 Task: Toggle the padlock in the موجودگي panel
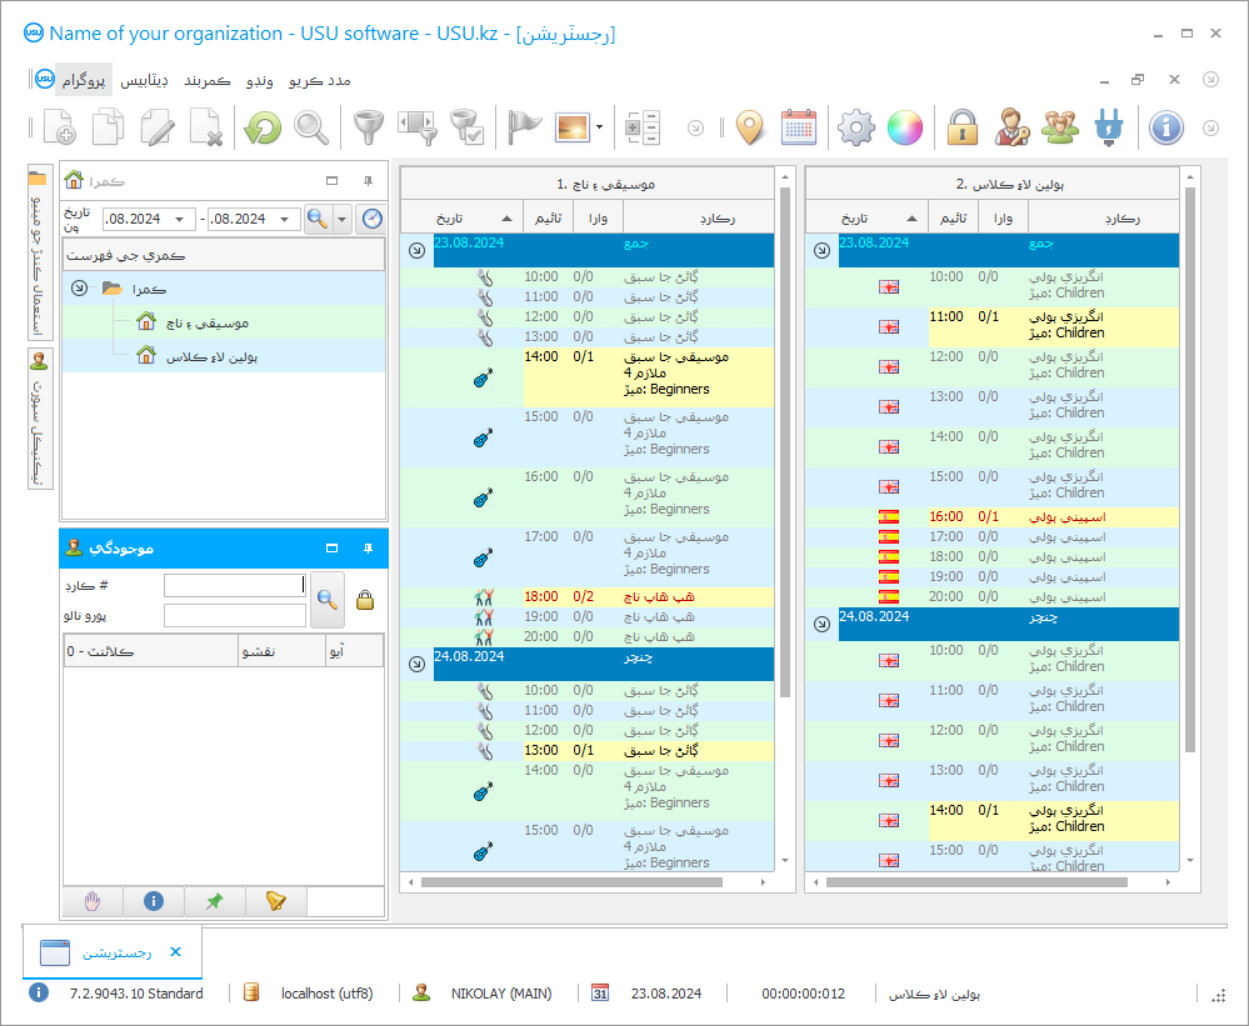(365, 599)
